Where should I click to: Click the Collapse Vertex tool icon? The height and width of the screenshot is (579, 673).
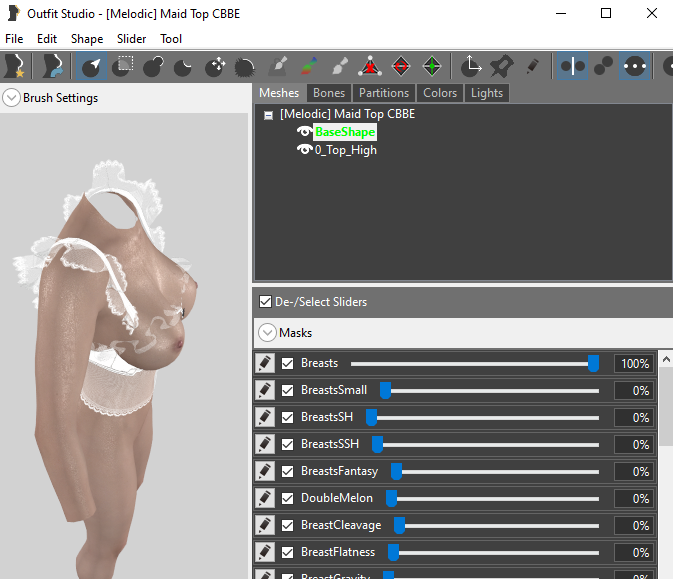tap(370, 66)
